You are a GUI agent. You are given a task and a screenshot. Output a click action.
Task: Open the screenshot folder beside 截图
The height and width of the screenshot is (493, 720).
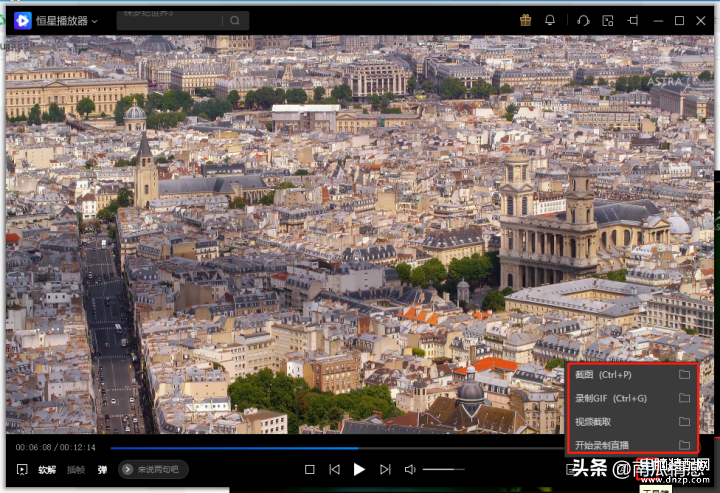click(684, 375)
